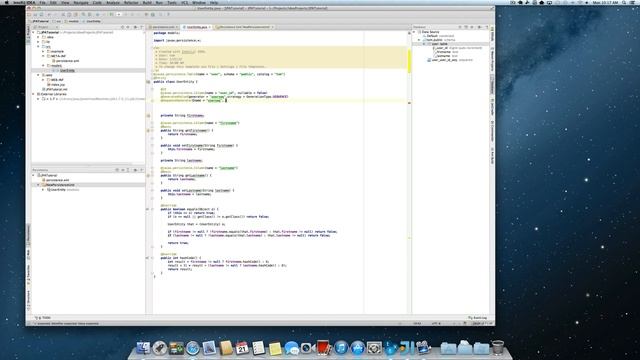Click the gutter icon beside getLastname method
Viewport: 640px width, 360px height.
(149, 176)
